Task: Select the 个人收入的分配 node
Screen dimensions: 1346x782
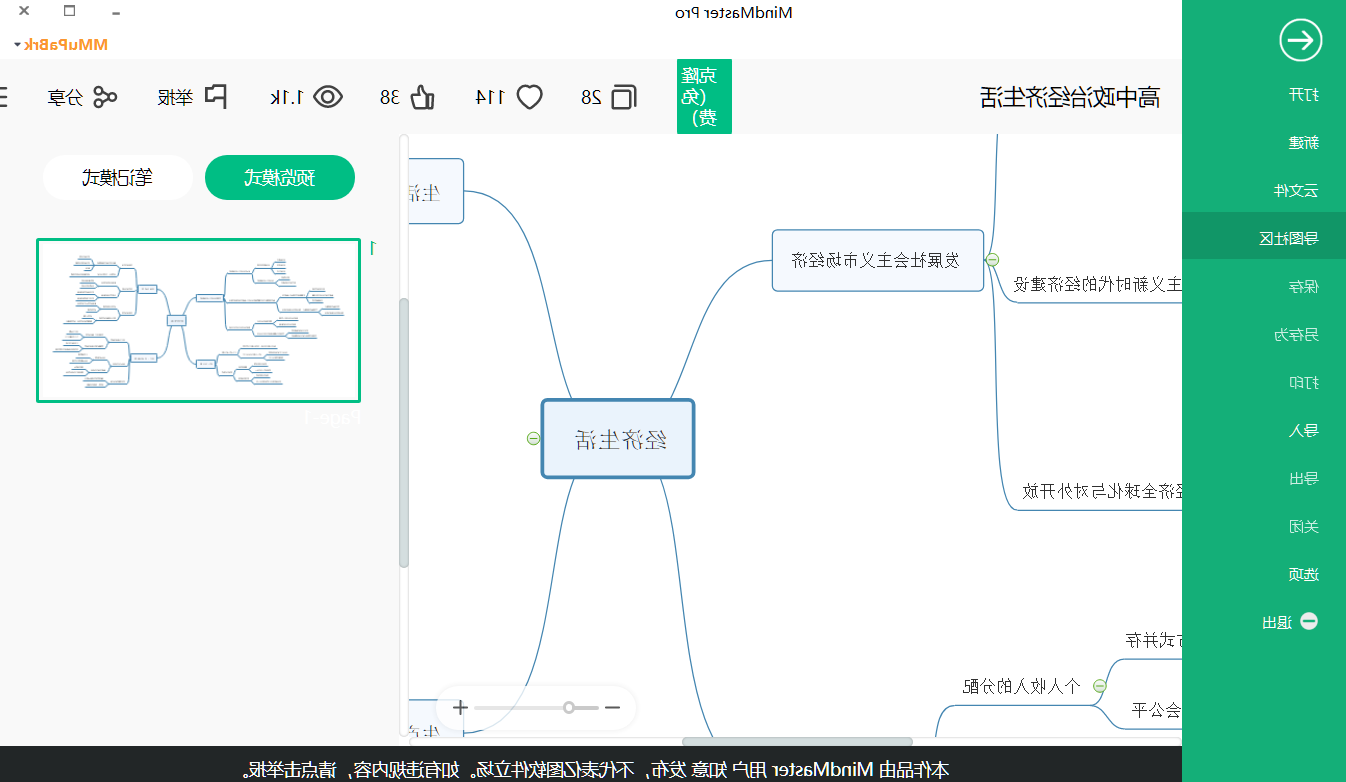Action: (x=1021, y=686)
